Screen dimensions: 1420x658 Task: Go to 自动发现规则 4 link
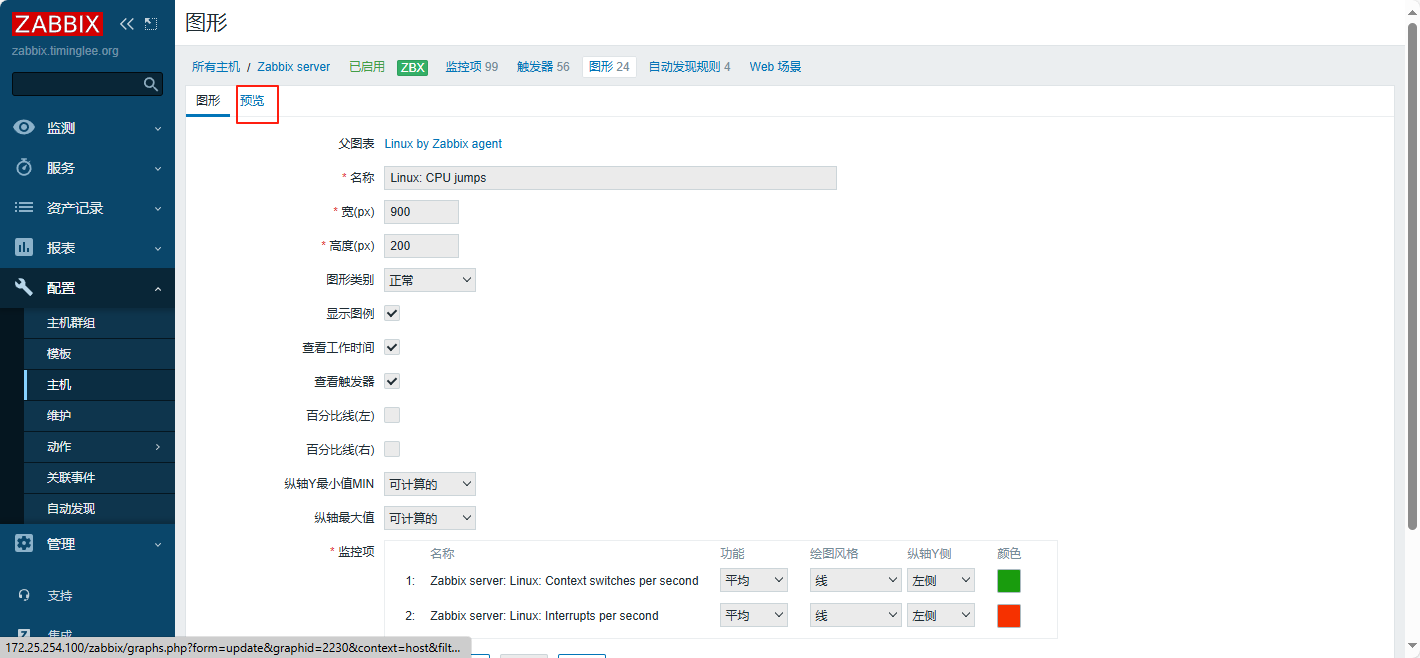689,67
